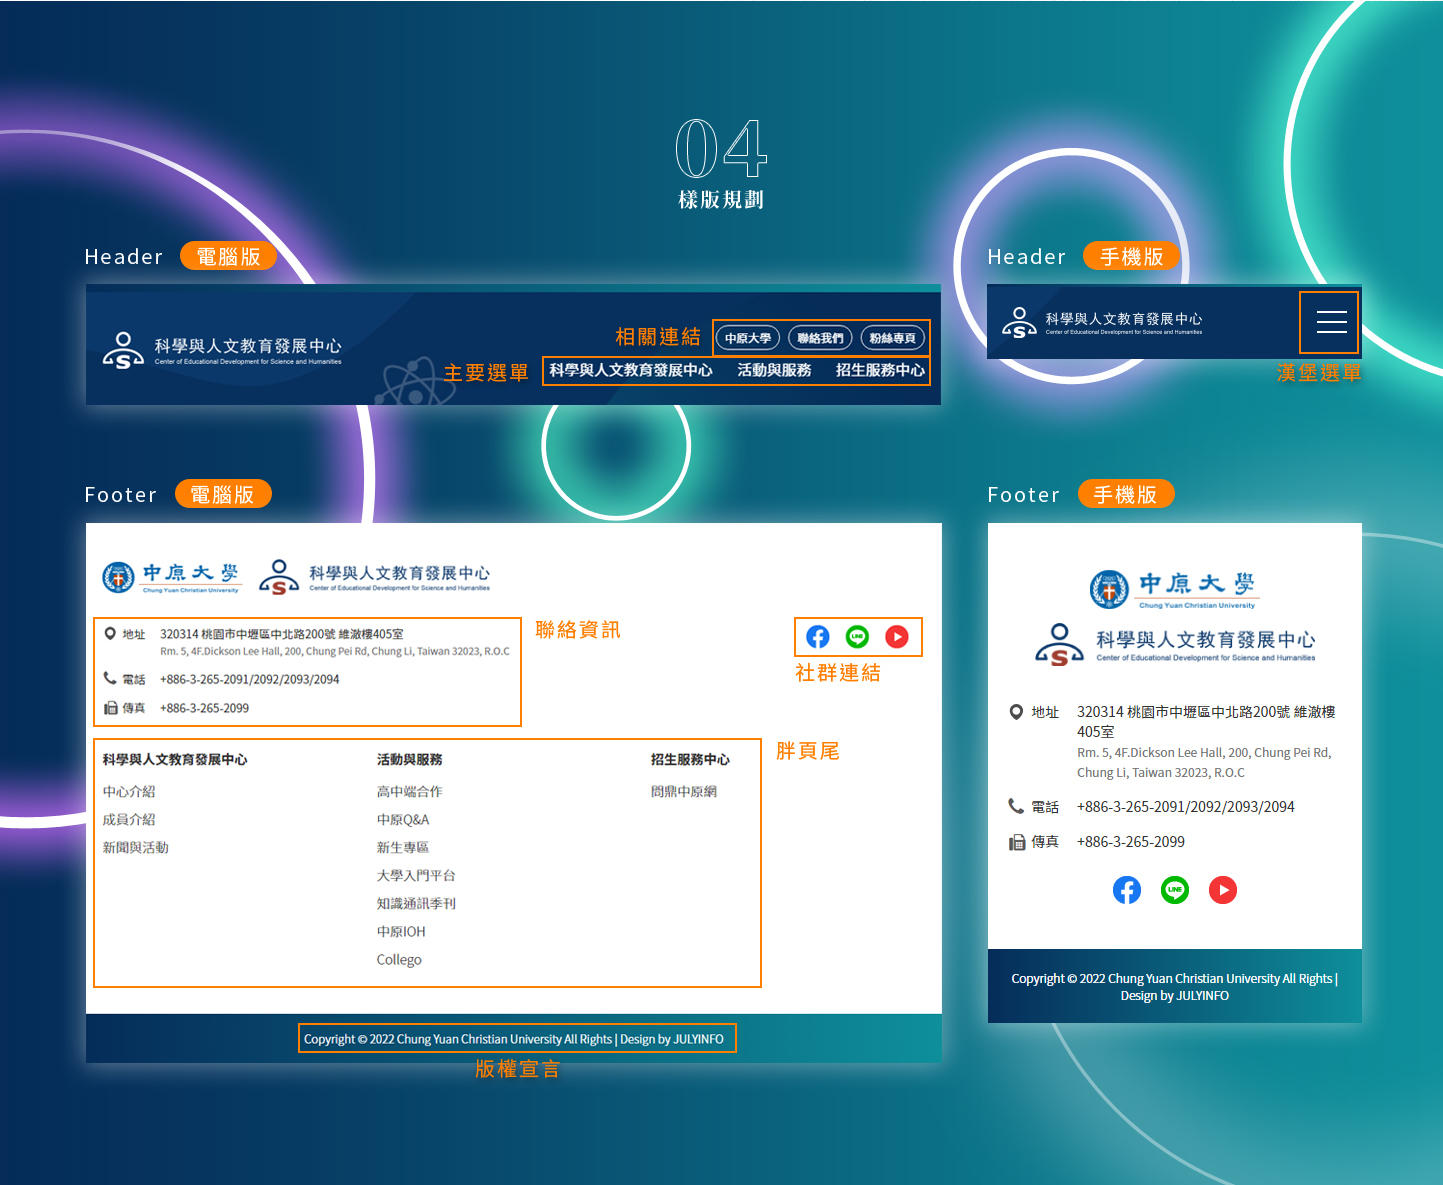Screen dimensions: 1443x1185
Task: Click the LINE icon in mobile footer
Action: [1175, 890]
